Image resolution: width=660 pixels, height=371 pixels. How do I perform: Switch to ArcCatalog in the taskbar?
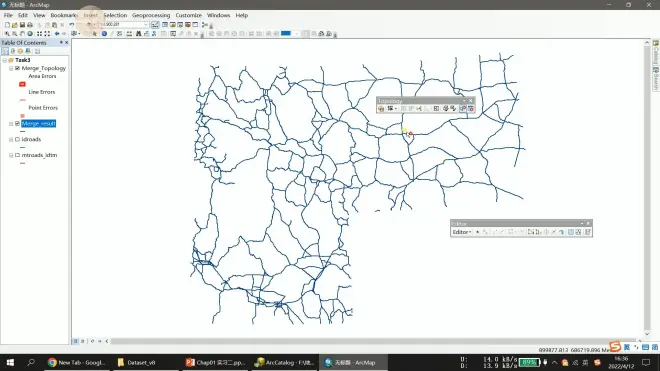(x=285, y=362)
